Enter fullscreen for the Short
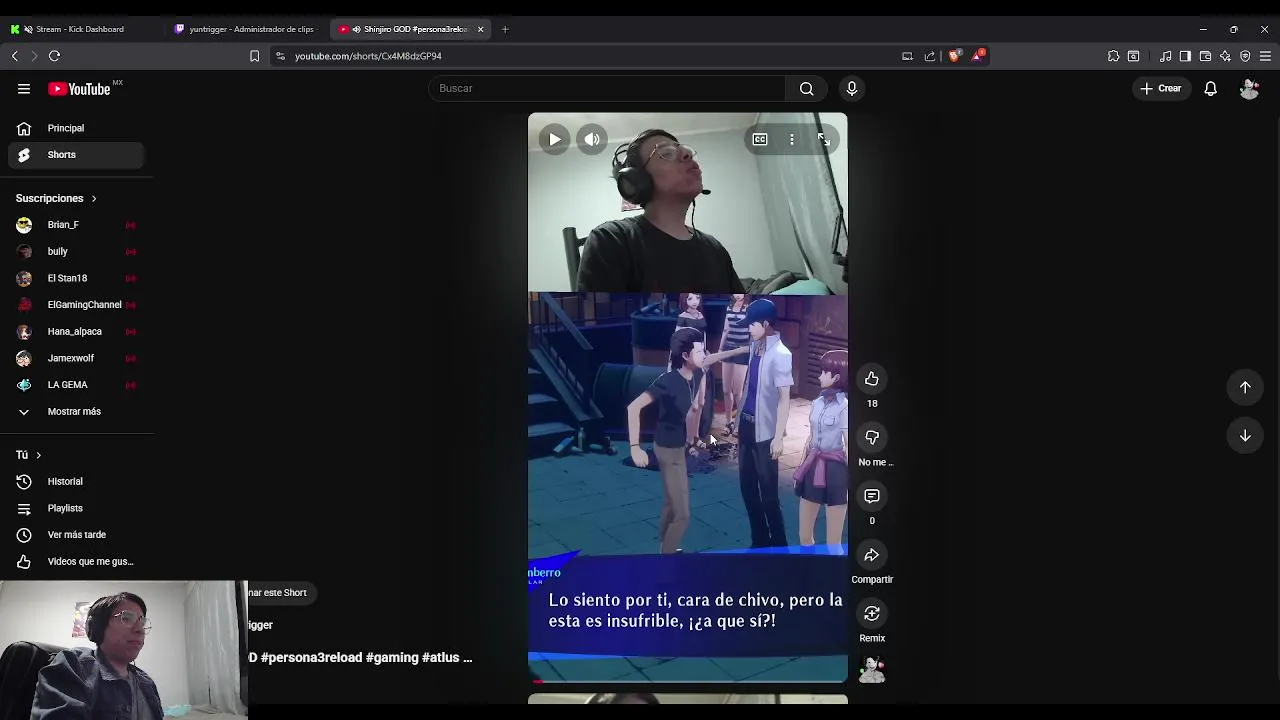 (823, 139)
